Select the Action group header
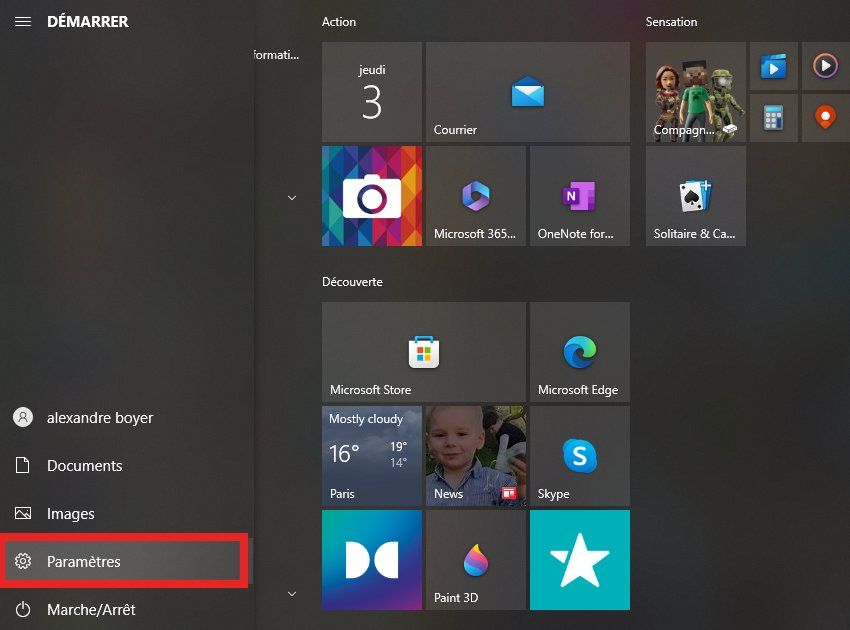This screenshot has width=850, height=630. pos(339,22)
